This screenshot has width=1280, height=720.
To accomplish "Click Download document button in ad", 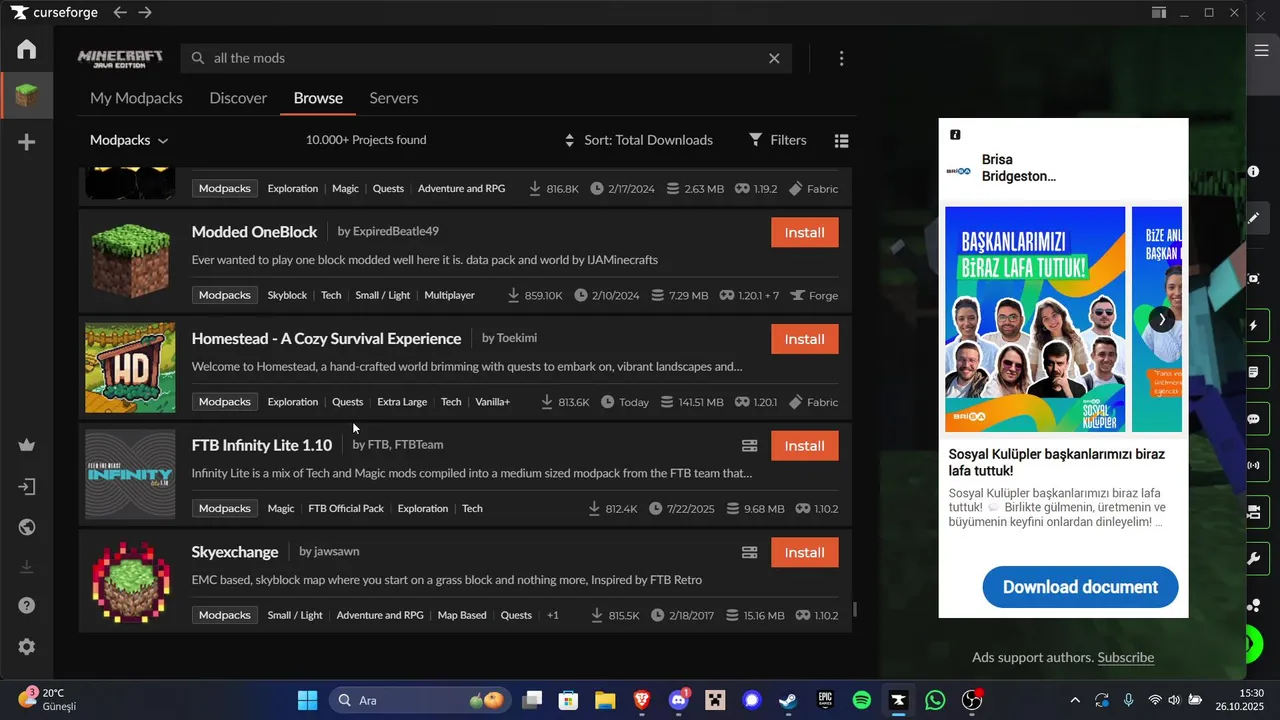I will pyautogui.click(x=1080, y=587).
